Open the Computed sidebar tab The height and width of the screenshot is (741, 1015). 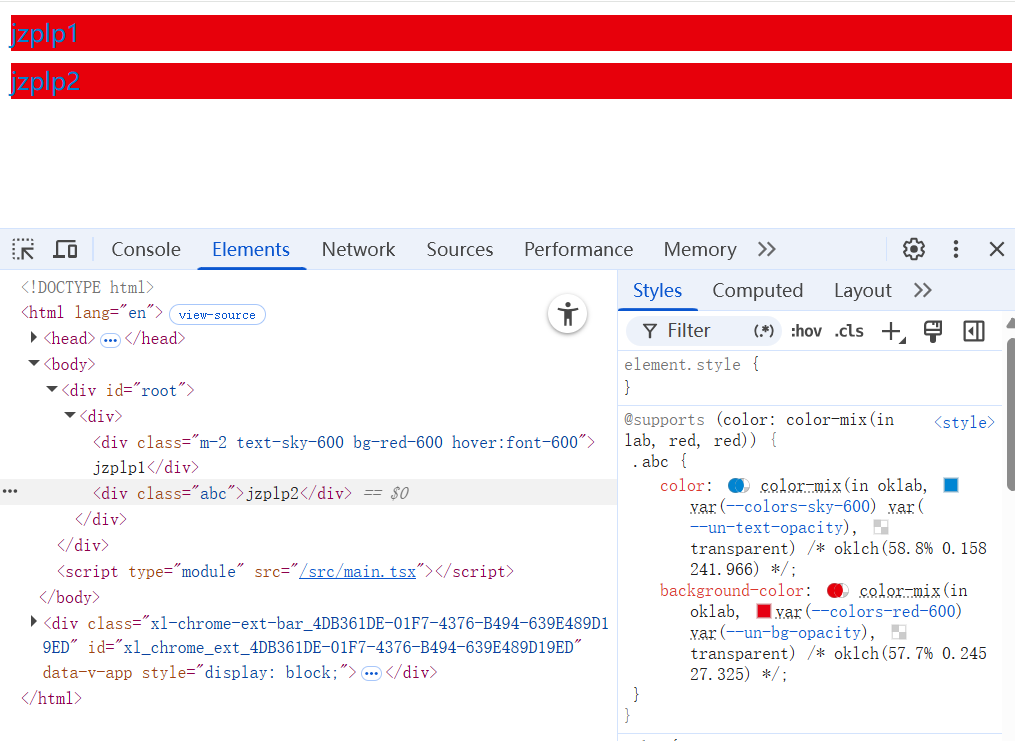(757, 290)
